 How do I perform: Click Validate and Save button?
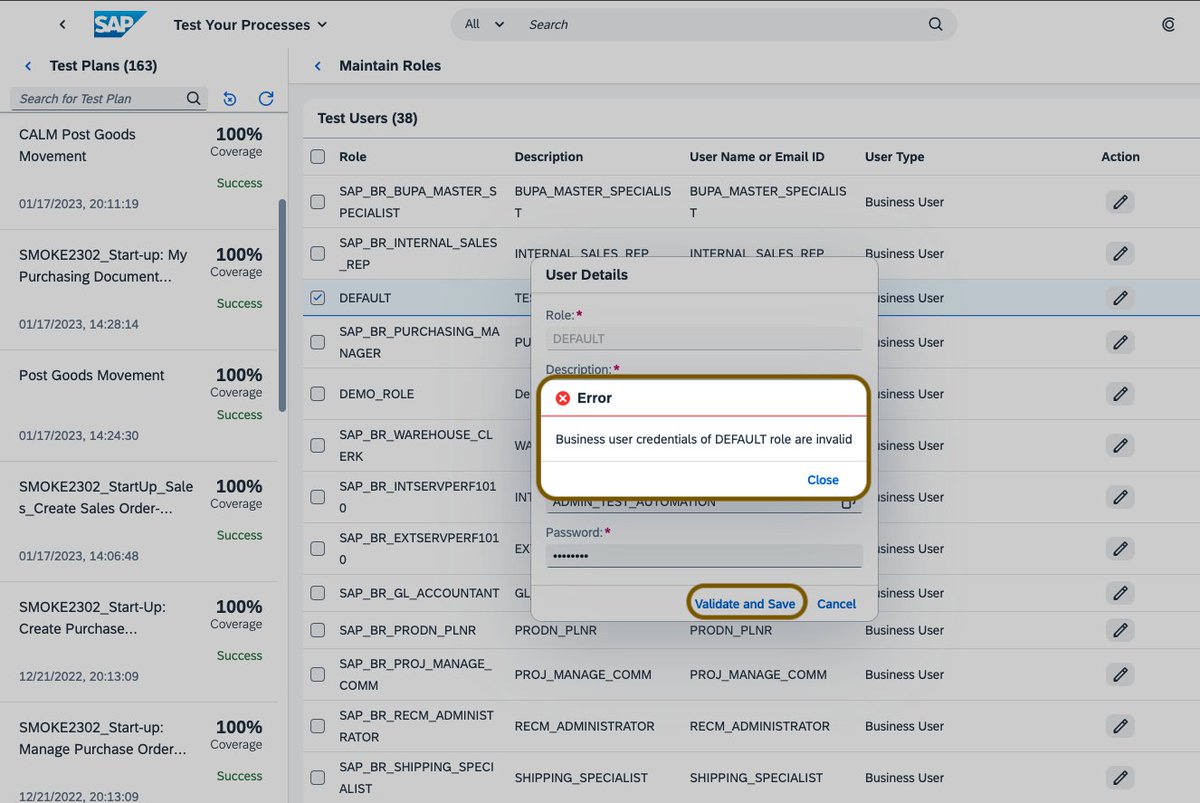pyautogui.click(x=745, y=604)
